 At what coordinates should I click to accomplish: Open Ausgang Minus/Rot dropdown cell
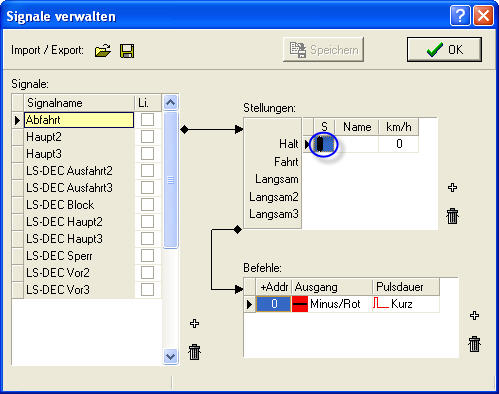point(332,304)
